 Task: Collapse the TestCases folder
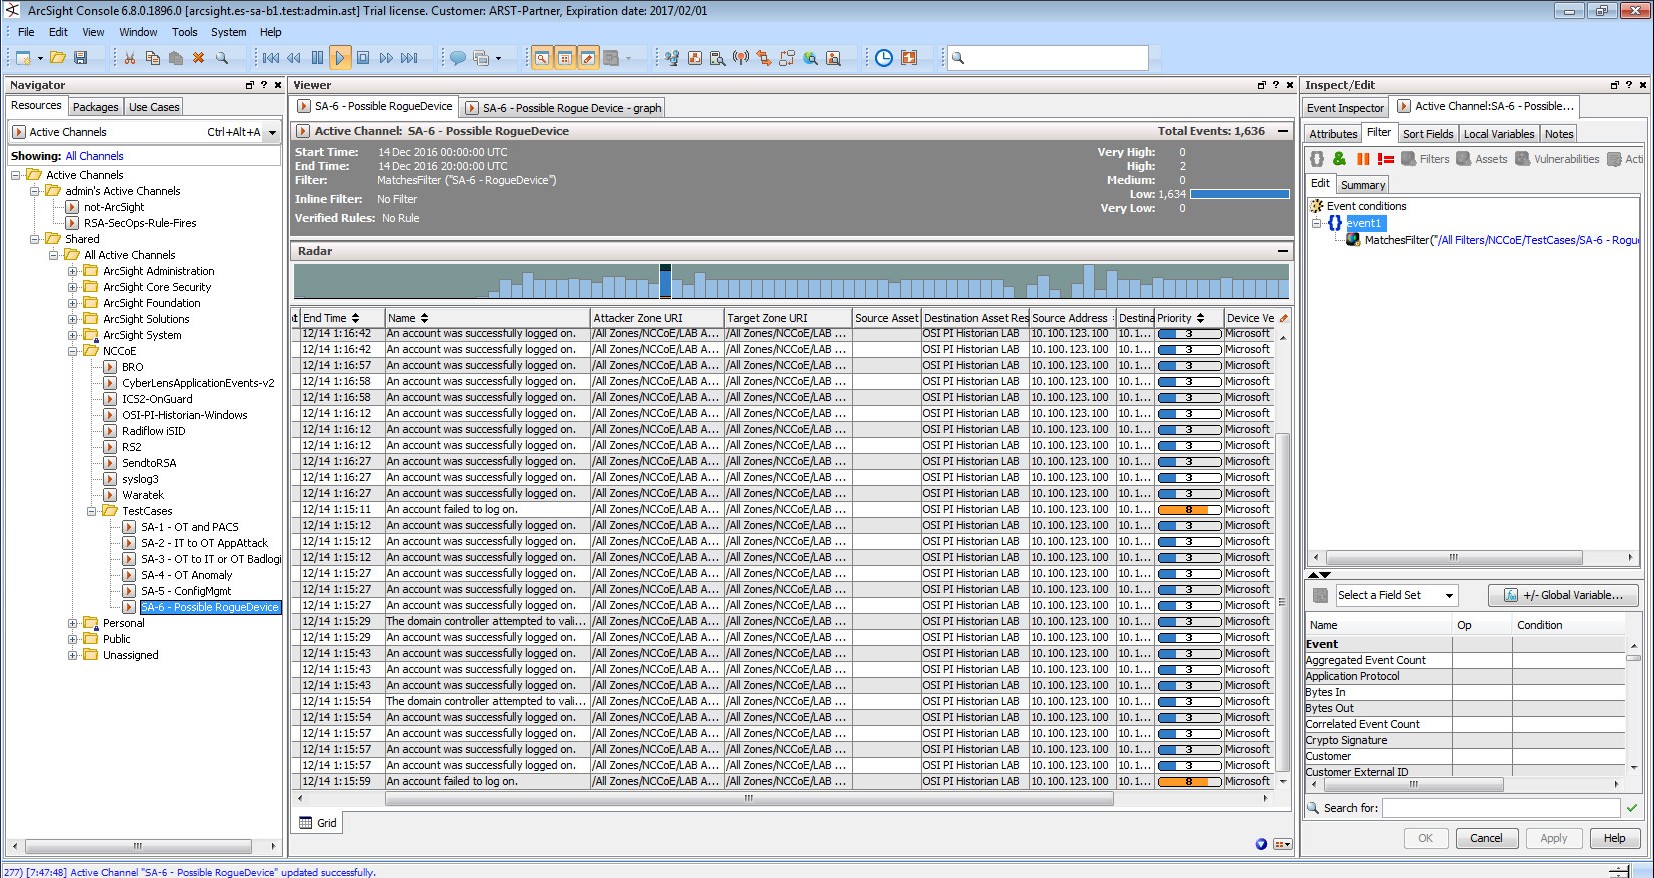(x=91, y=511)
